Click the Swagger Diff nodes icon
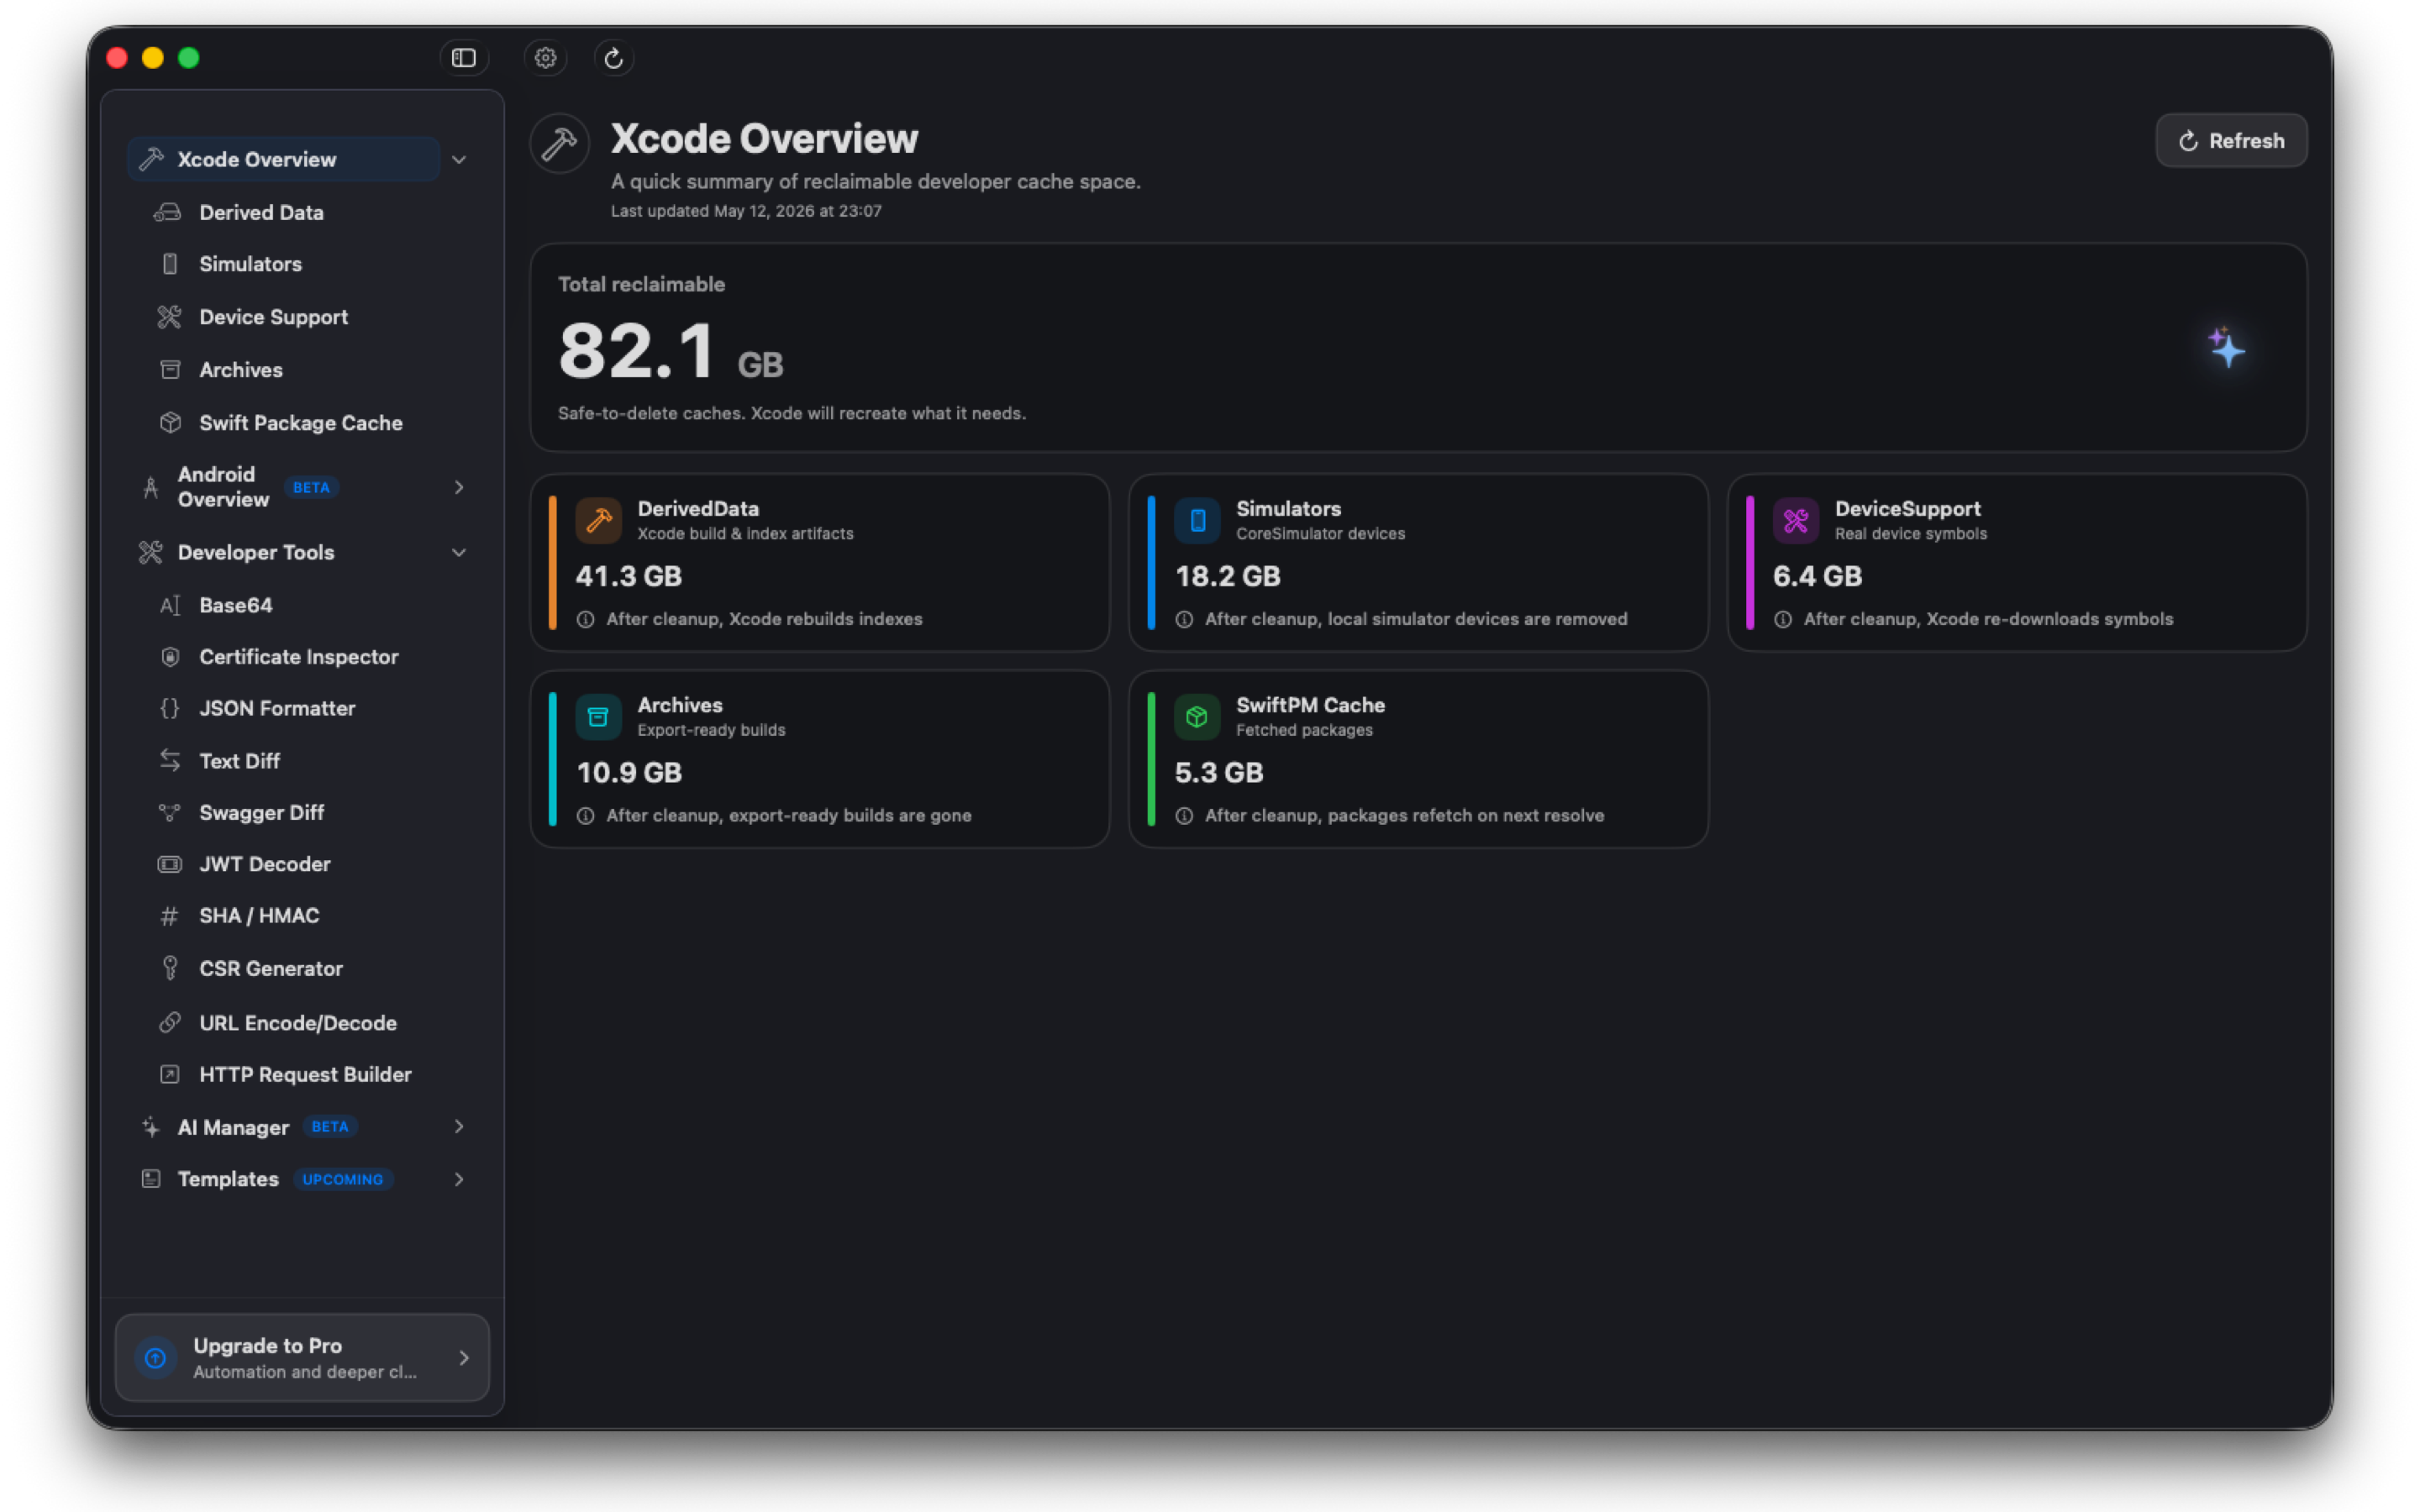2420x1512 pixels. [170, 813]
